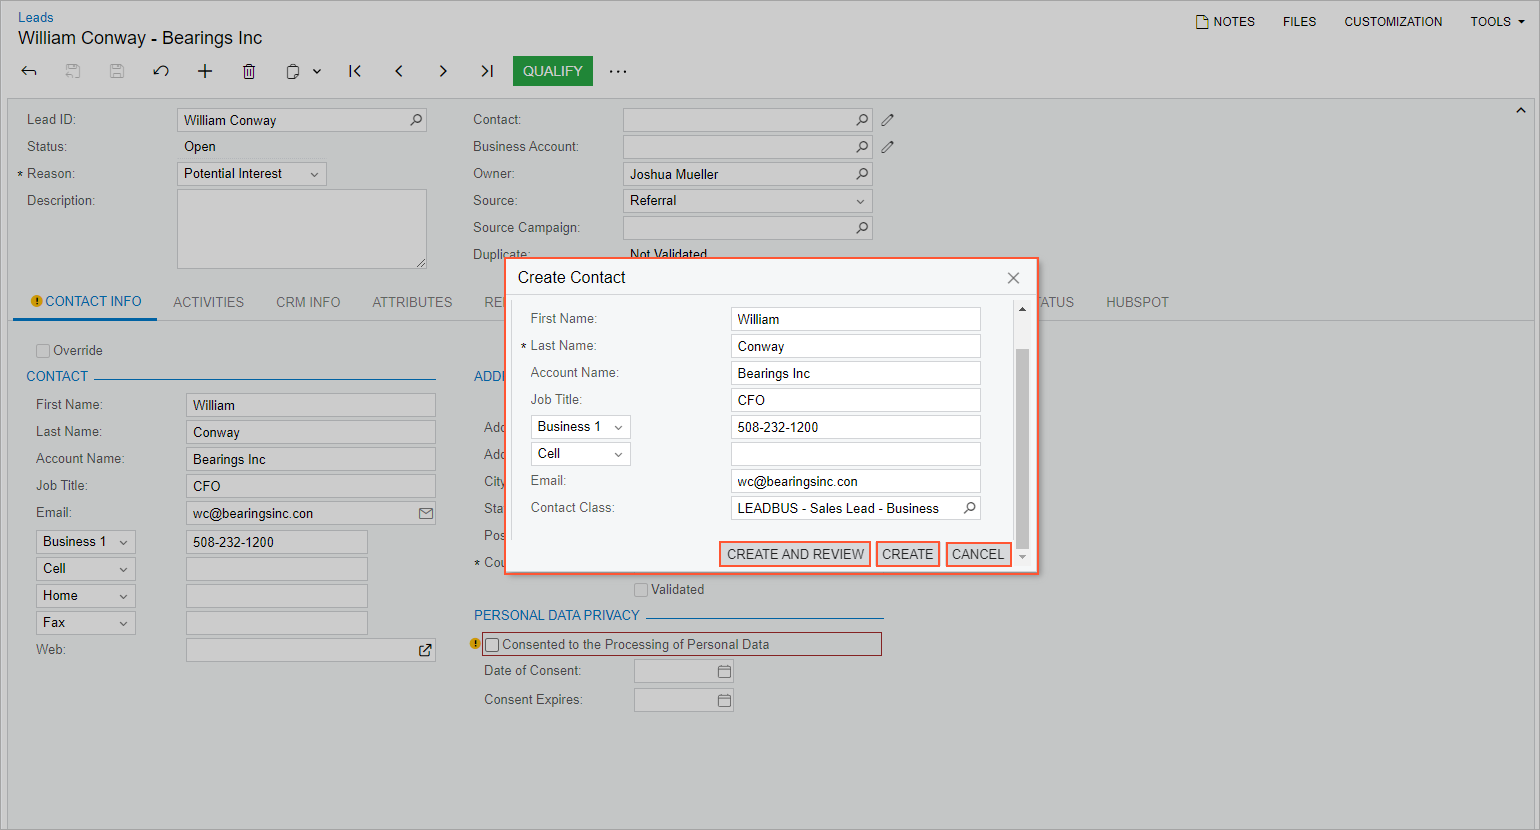
Task: Open the more actions ellipsis menu
Action: 618,71
